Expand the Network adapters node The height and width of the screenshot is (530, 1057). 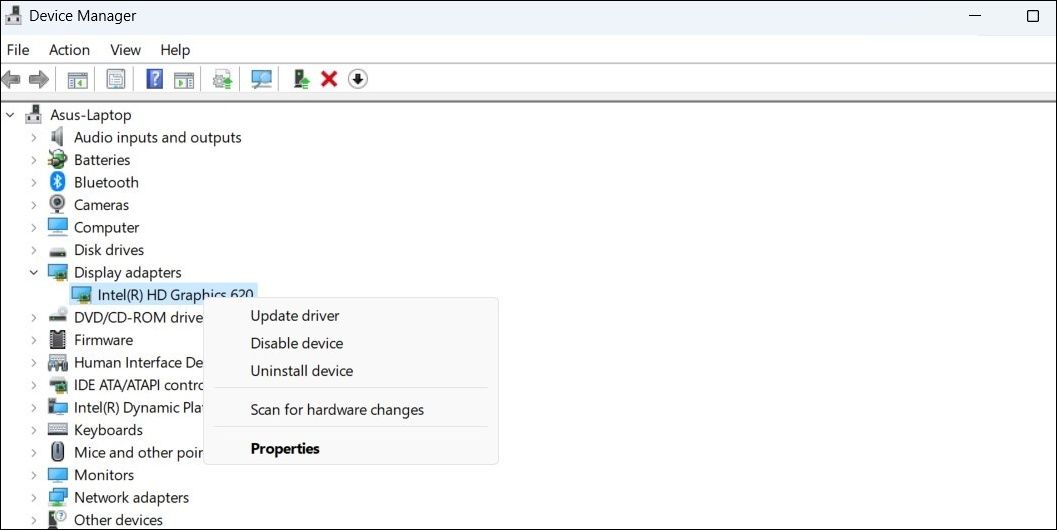tap(34, 498)
